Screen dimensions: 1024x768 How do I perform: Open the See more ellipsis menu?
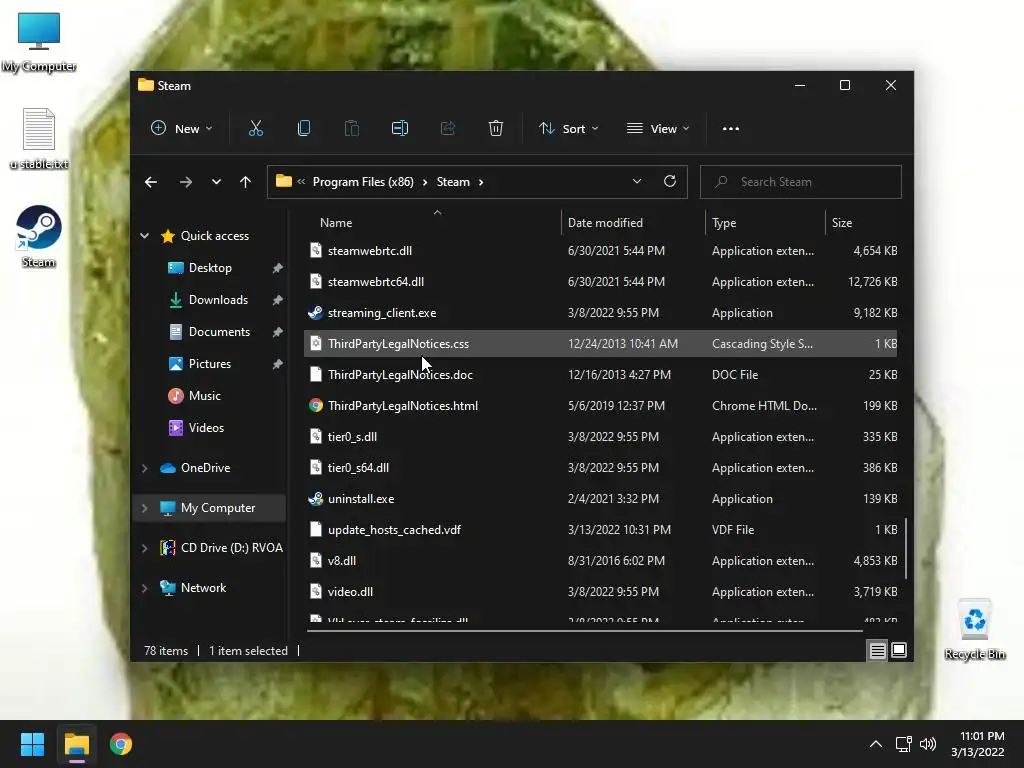point(731,129)
